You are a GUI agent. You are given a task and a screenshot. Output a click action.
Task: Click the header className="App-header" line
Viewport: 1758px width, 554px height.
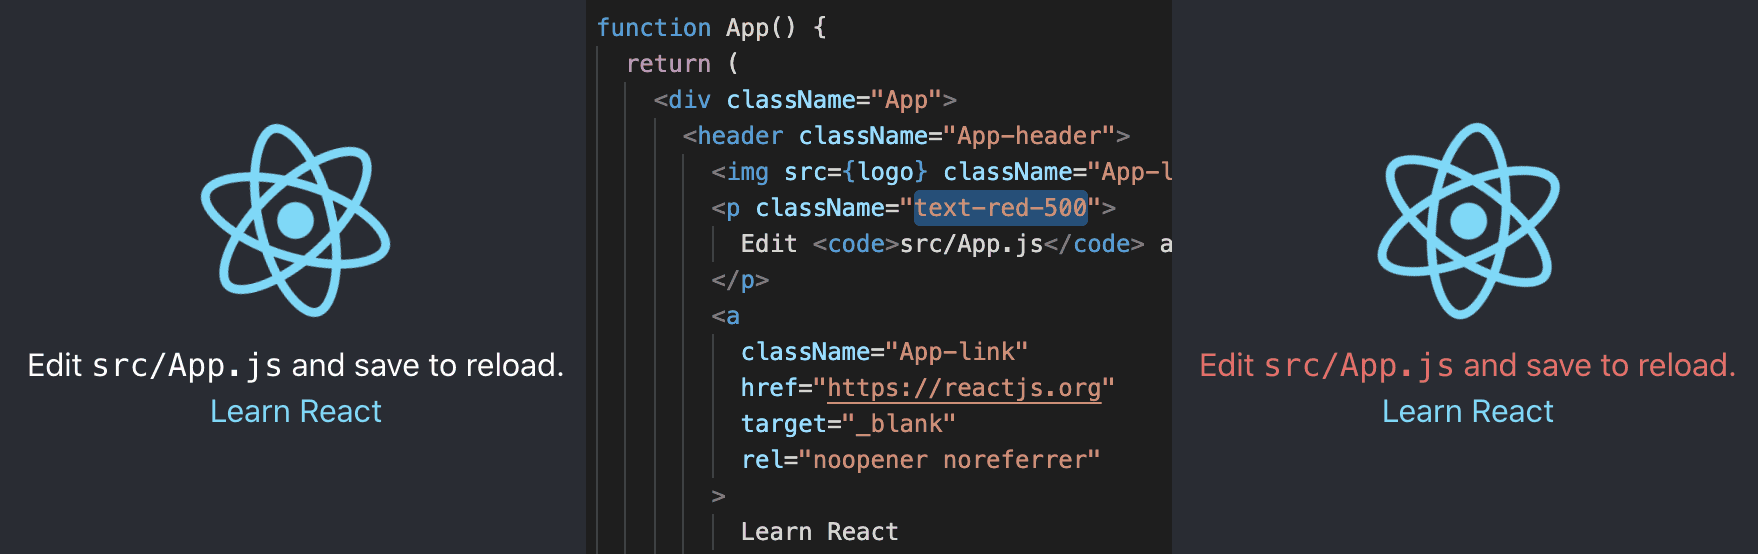coord(906,136)
